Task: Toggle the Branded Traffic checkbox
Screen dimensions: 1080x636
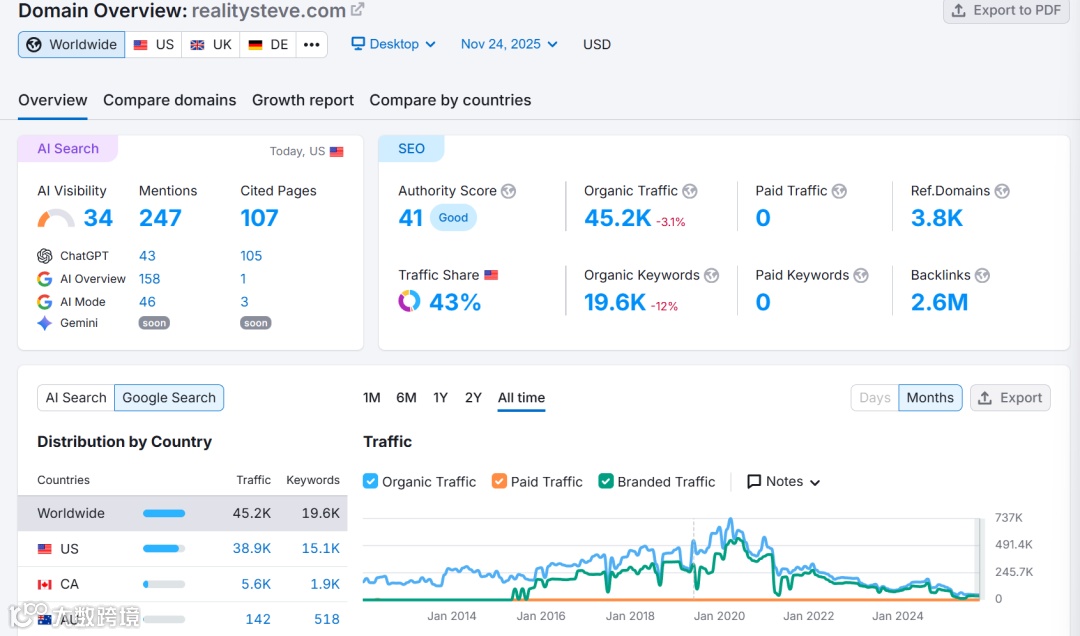Action: click(x=606, y=481)
